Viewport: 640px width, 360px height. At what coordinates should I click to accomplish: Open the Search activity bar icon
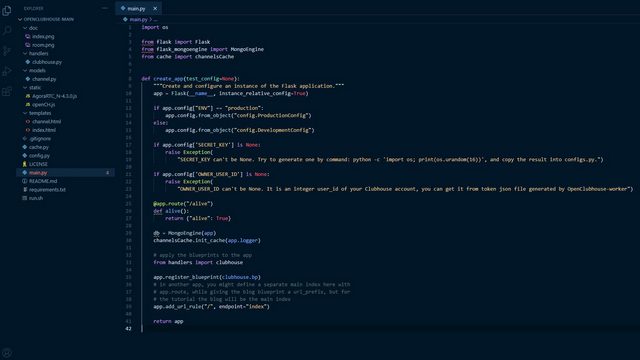pos(7,31)
